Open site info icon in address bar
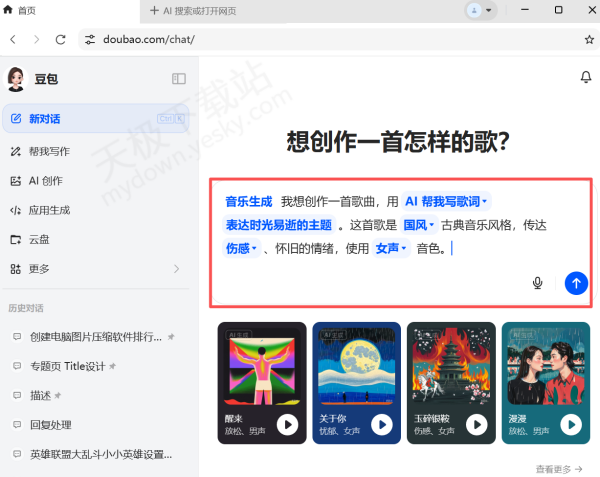Screen dimensions: 600x477 point(89,40)
